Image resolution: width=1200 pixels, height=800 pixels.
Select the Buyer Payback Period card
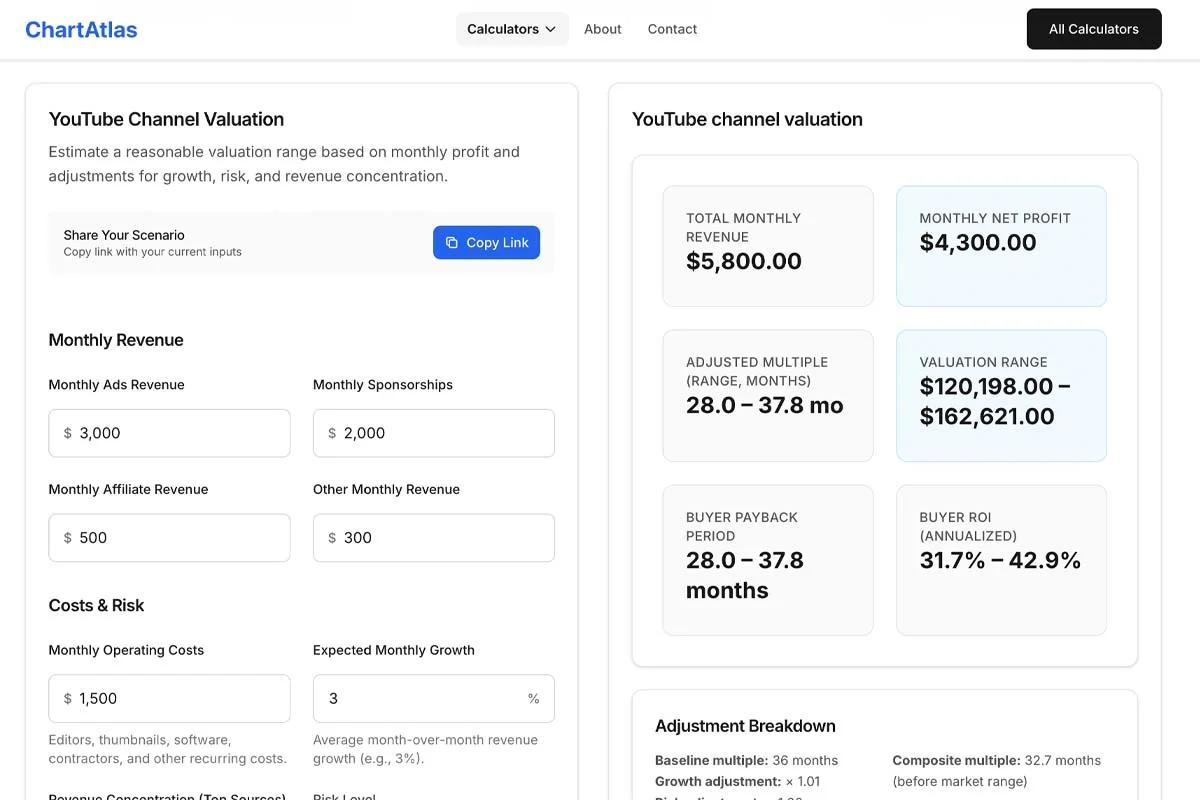pos(767,560)
